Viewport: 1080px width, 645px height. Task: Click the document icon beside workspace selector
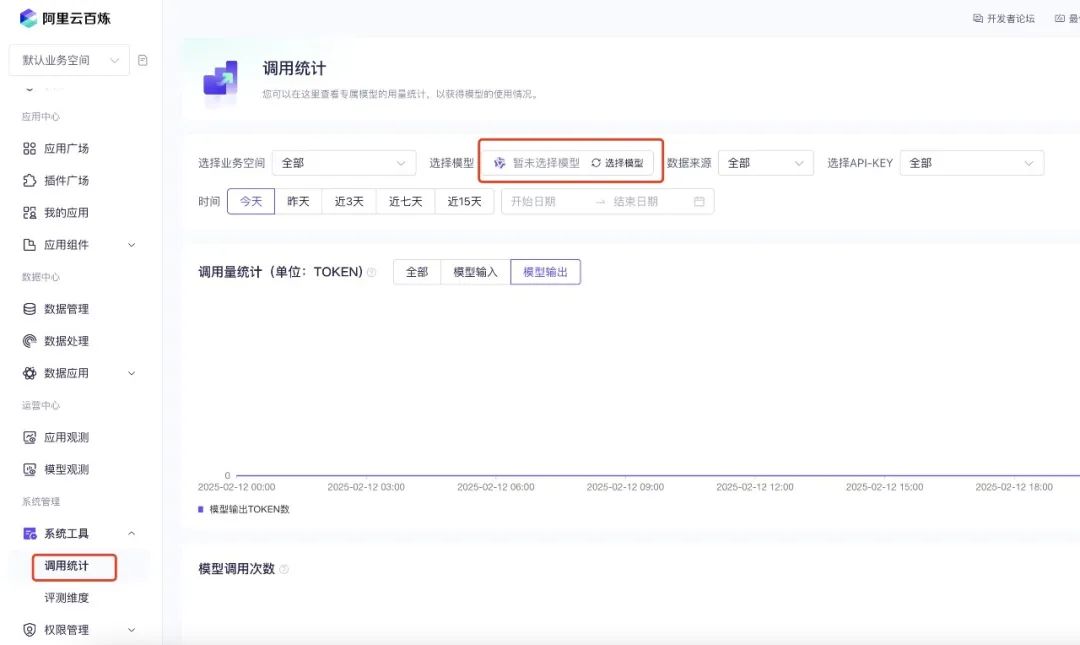143,60
